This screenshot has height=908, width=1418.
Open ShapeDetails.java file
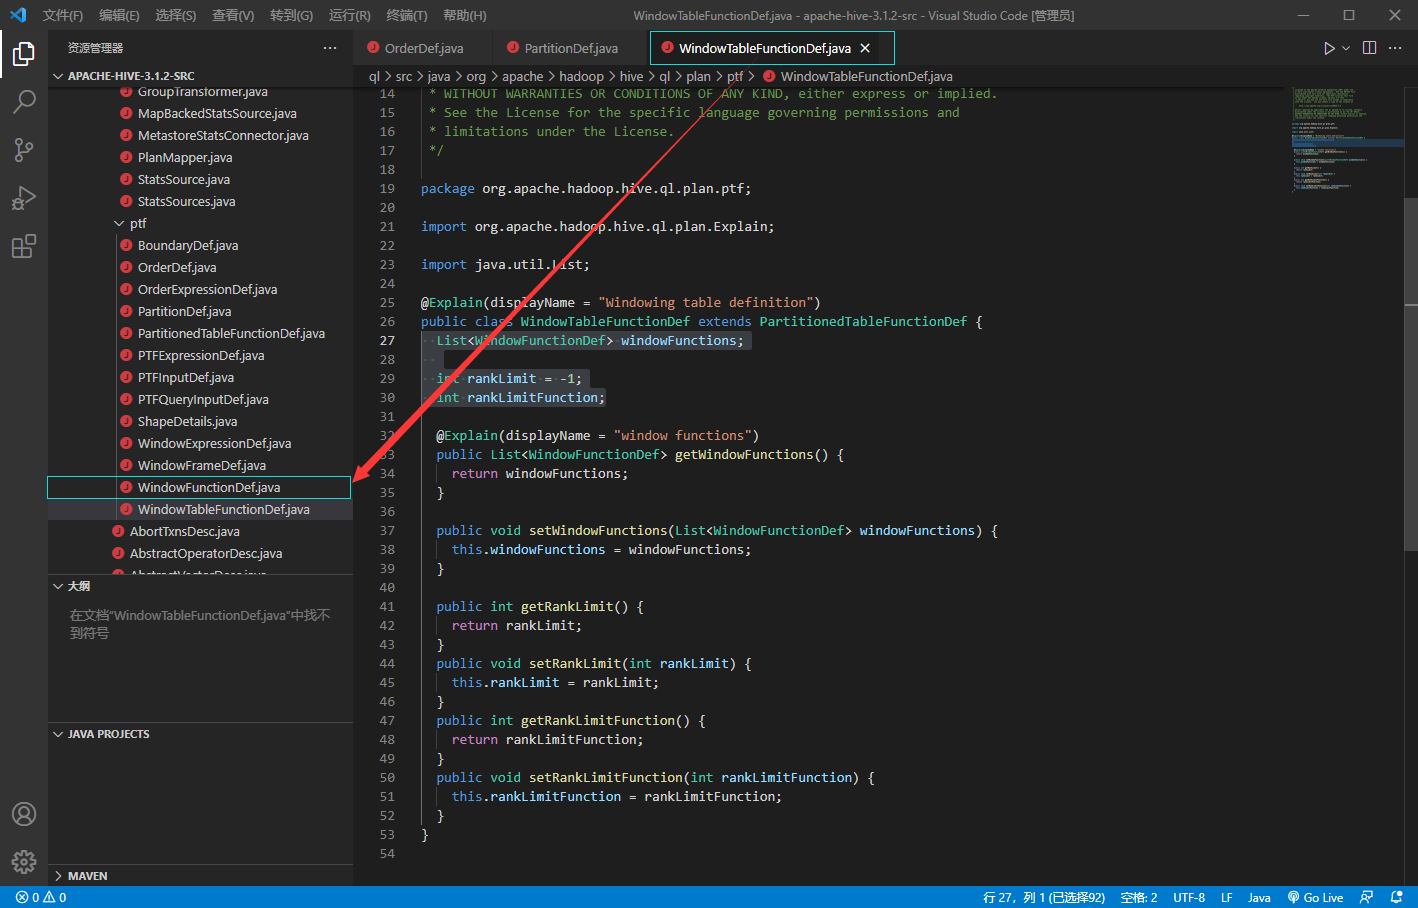pos(200,421)
